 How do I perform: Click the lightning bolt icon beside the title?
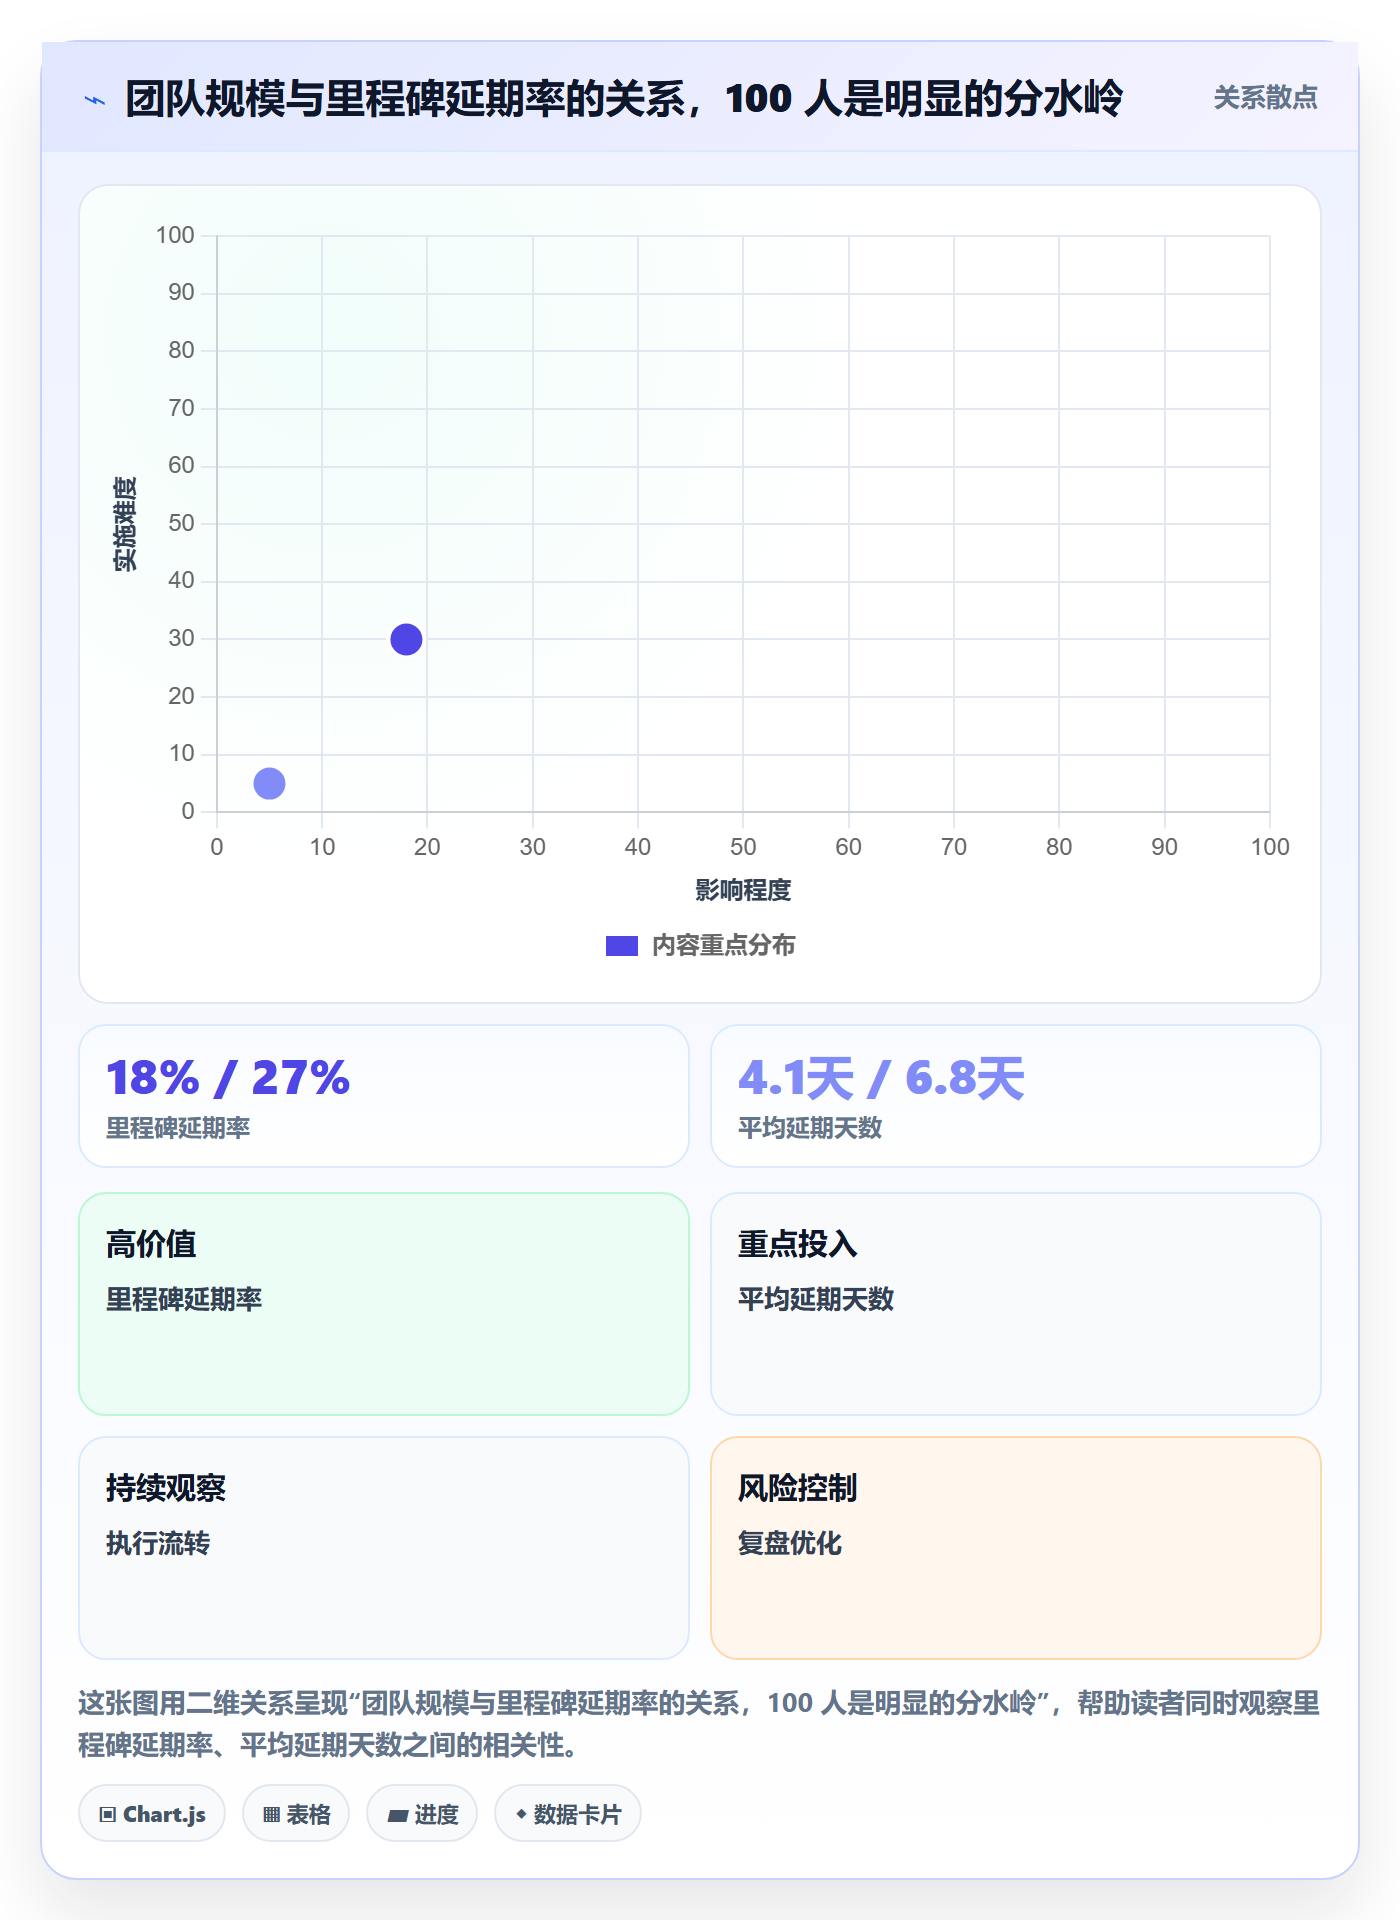click(95, 100)
